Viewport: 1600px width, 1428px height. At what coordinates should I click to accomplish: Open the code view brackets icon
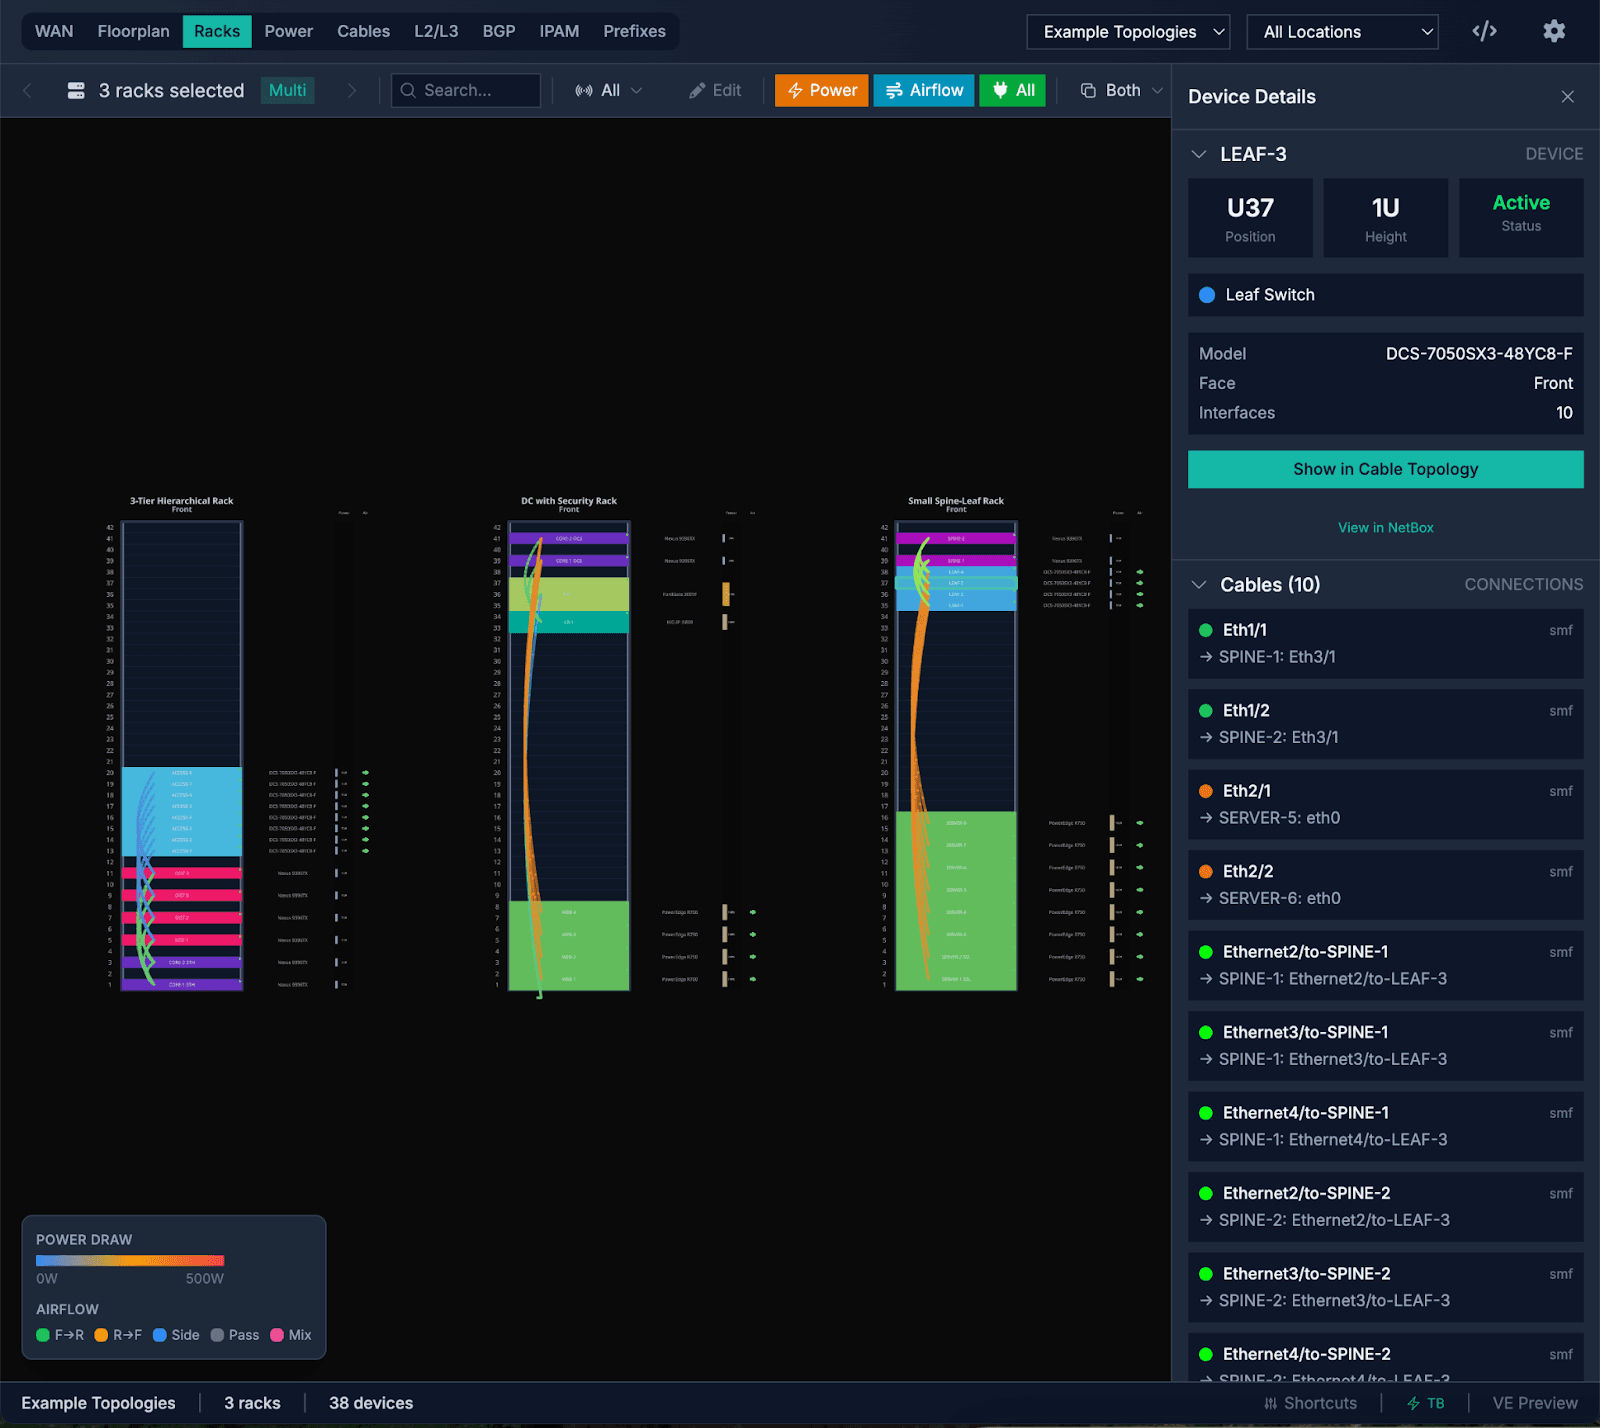(x=1484, y=31)
